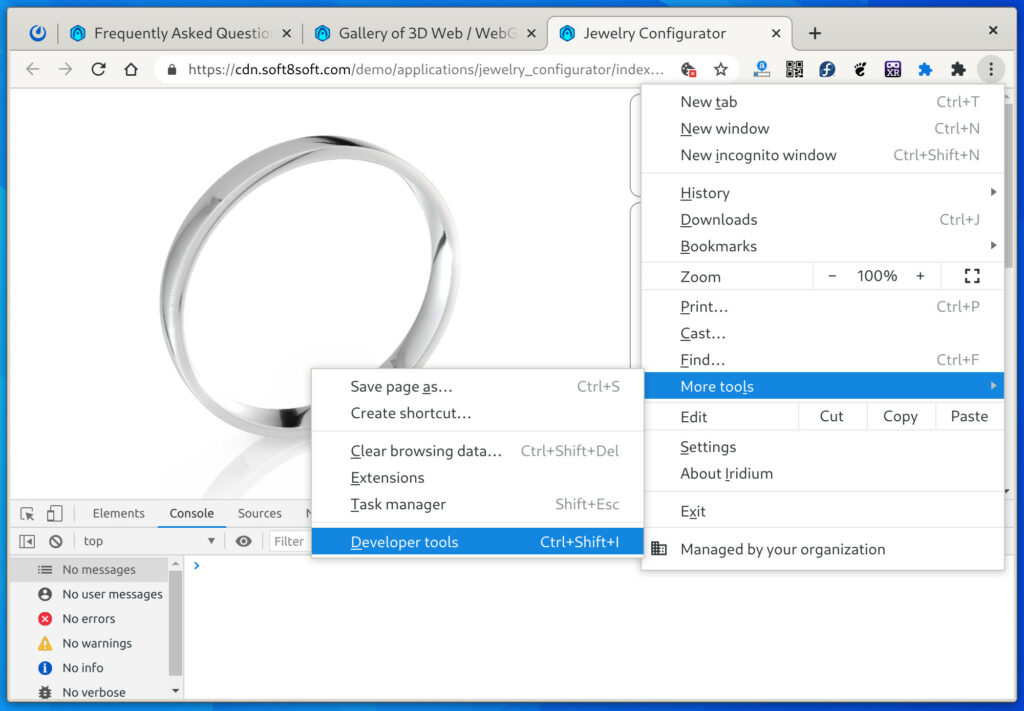The height and width of the screenshot is (711, 1024).
Task: Open the QR code extension icon
Action: click(794, 69)
